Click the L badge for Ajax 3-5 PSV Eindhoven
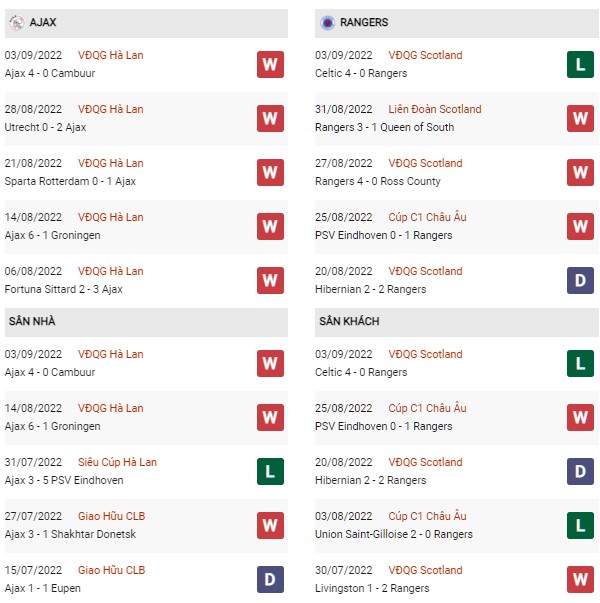The height and width of the screenshot is (603, 600). tap(270, 471)
